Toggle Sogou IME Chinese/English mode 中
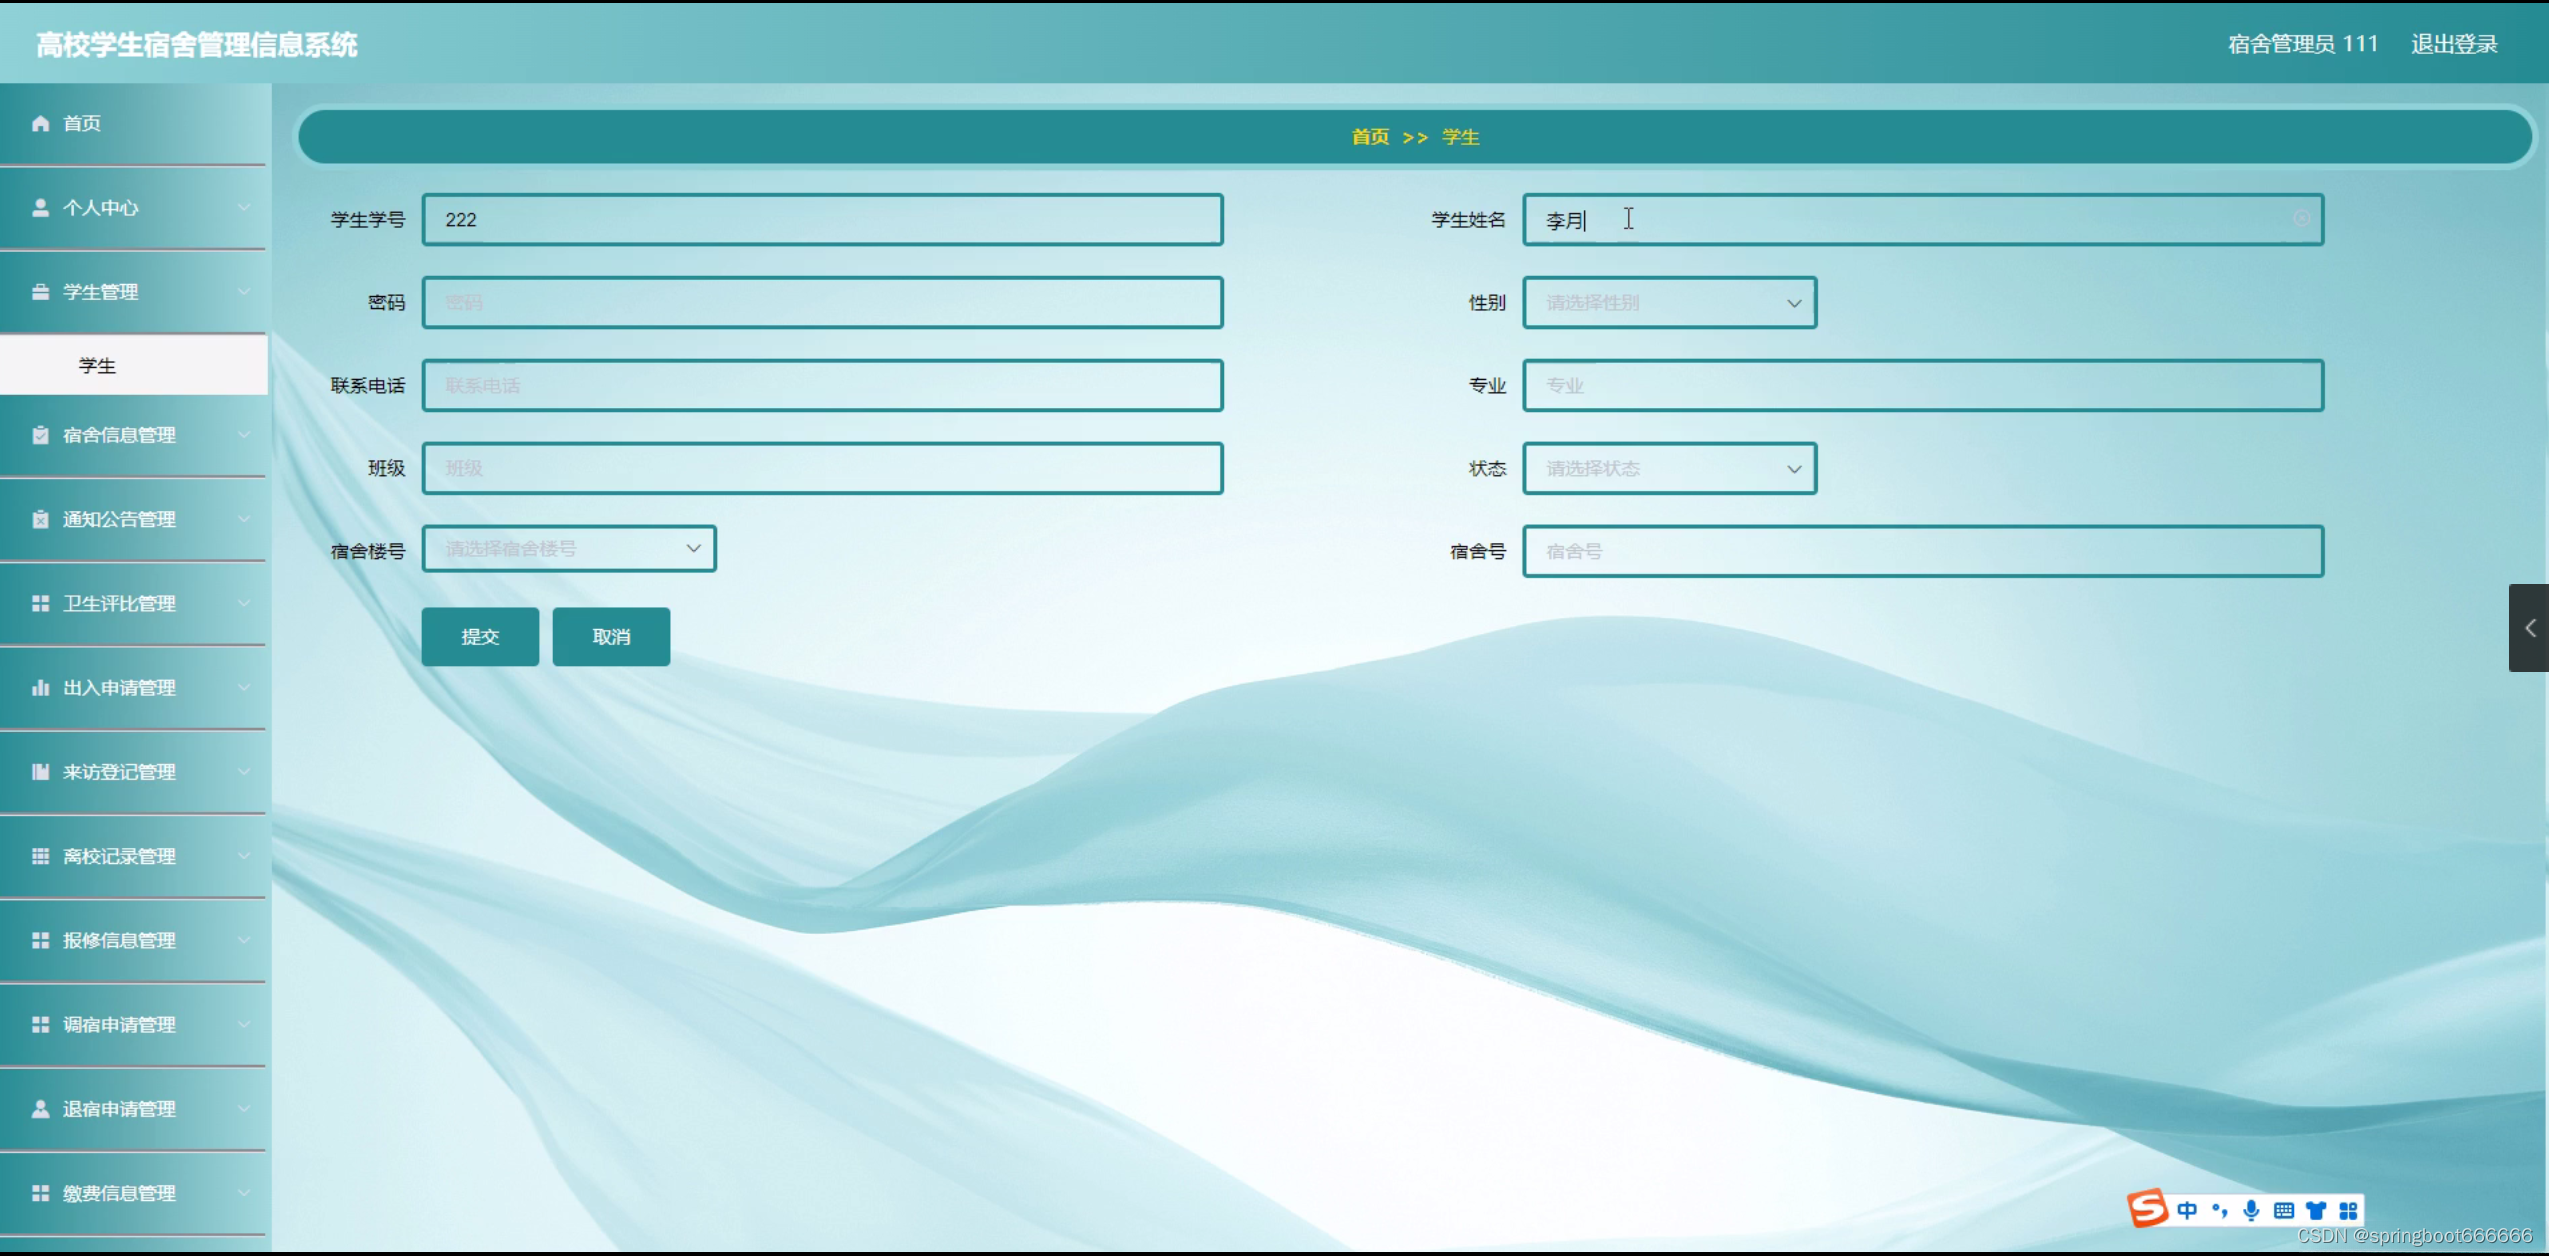 (x=2187, y=1210)
